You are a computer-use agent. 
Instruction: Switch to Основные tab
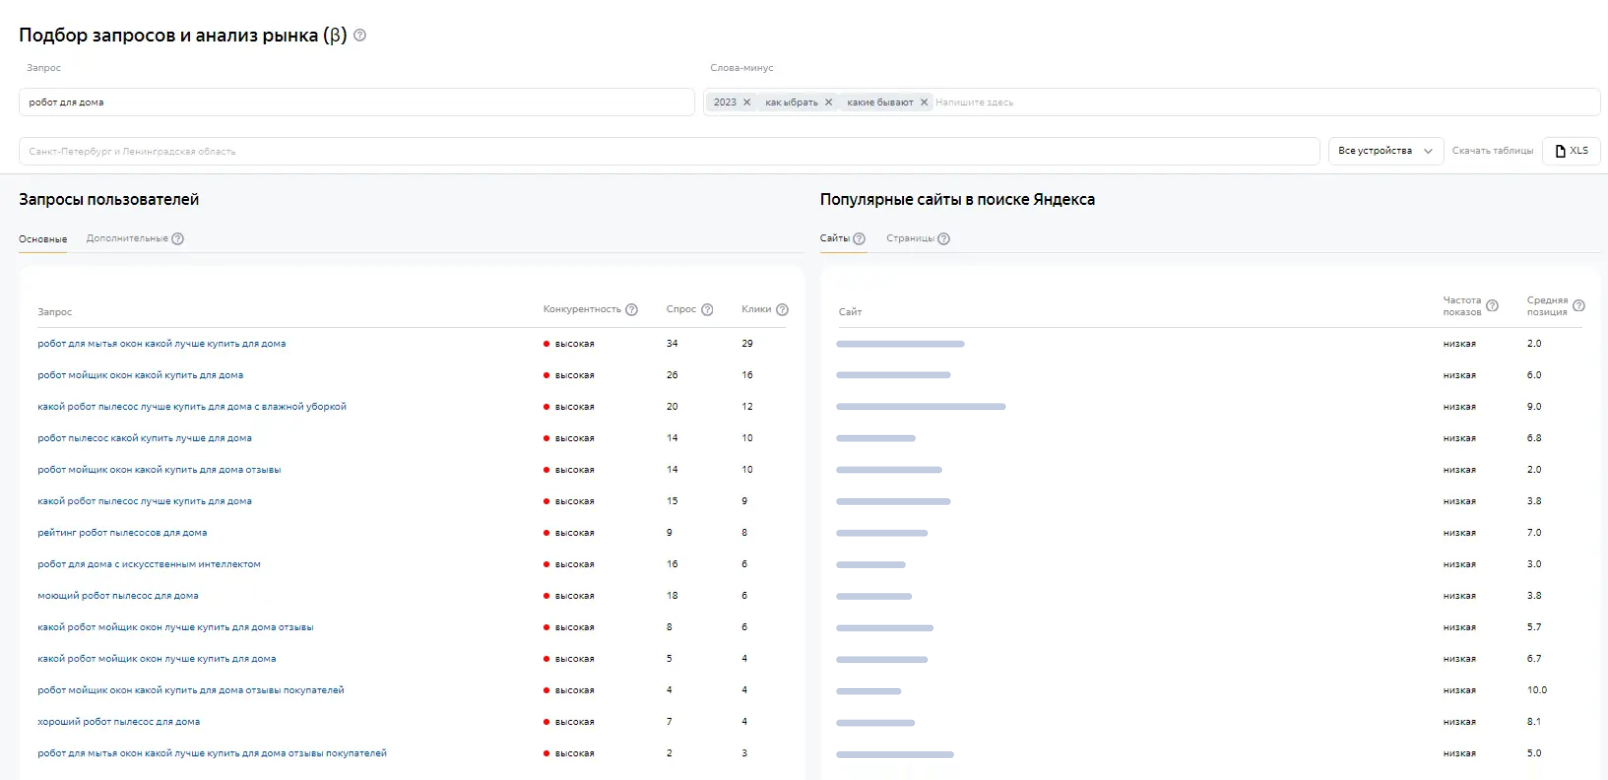pos(43,239)
